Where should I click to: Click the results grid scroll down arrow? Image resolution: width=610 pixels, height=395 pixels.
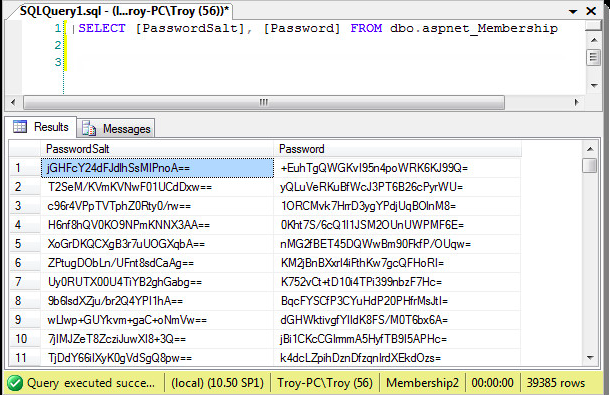coord(590,357)
